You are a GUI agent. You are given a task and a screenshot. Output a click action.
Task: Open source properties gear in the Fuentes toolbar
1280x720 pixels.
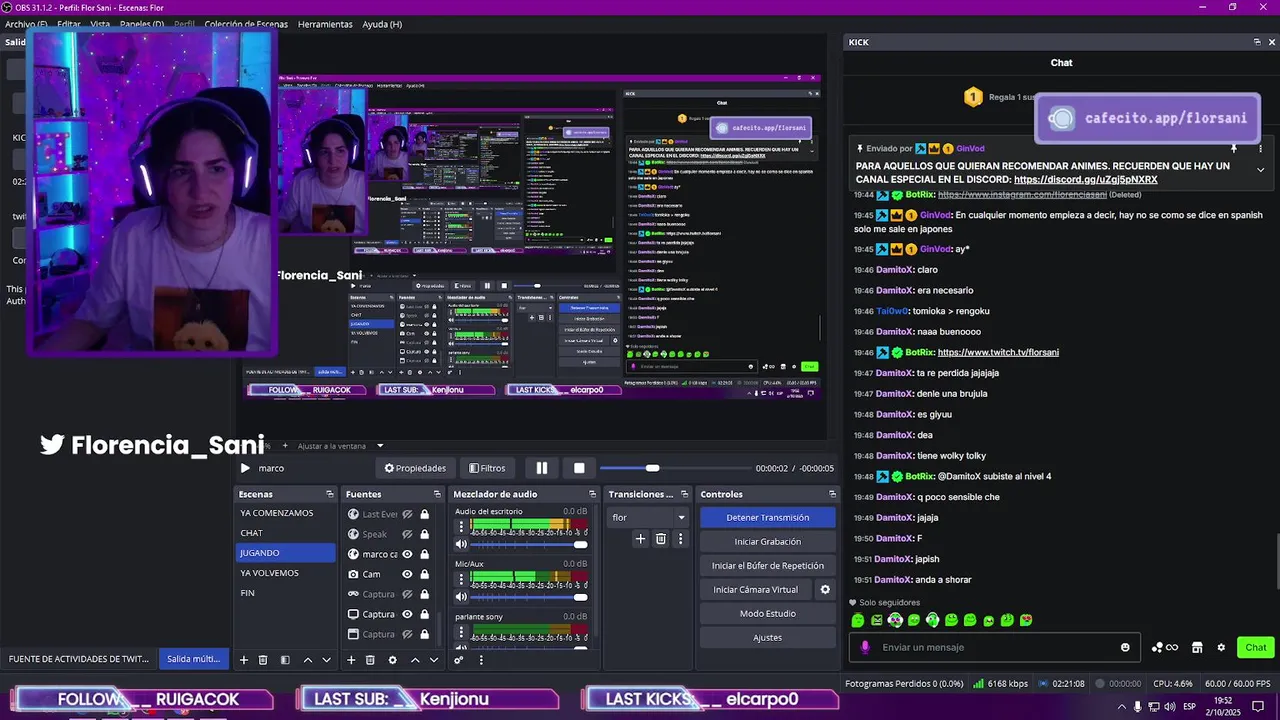tap(392, 660)
